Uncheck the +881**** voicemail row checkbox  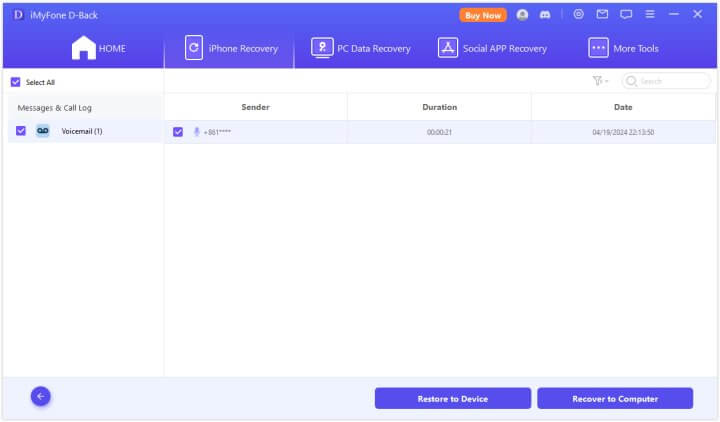[178, 132]
